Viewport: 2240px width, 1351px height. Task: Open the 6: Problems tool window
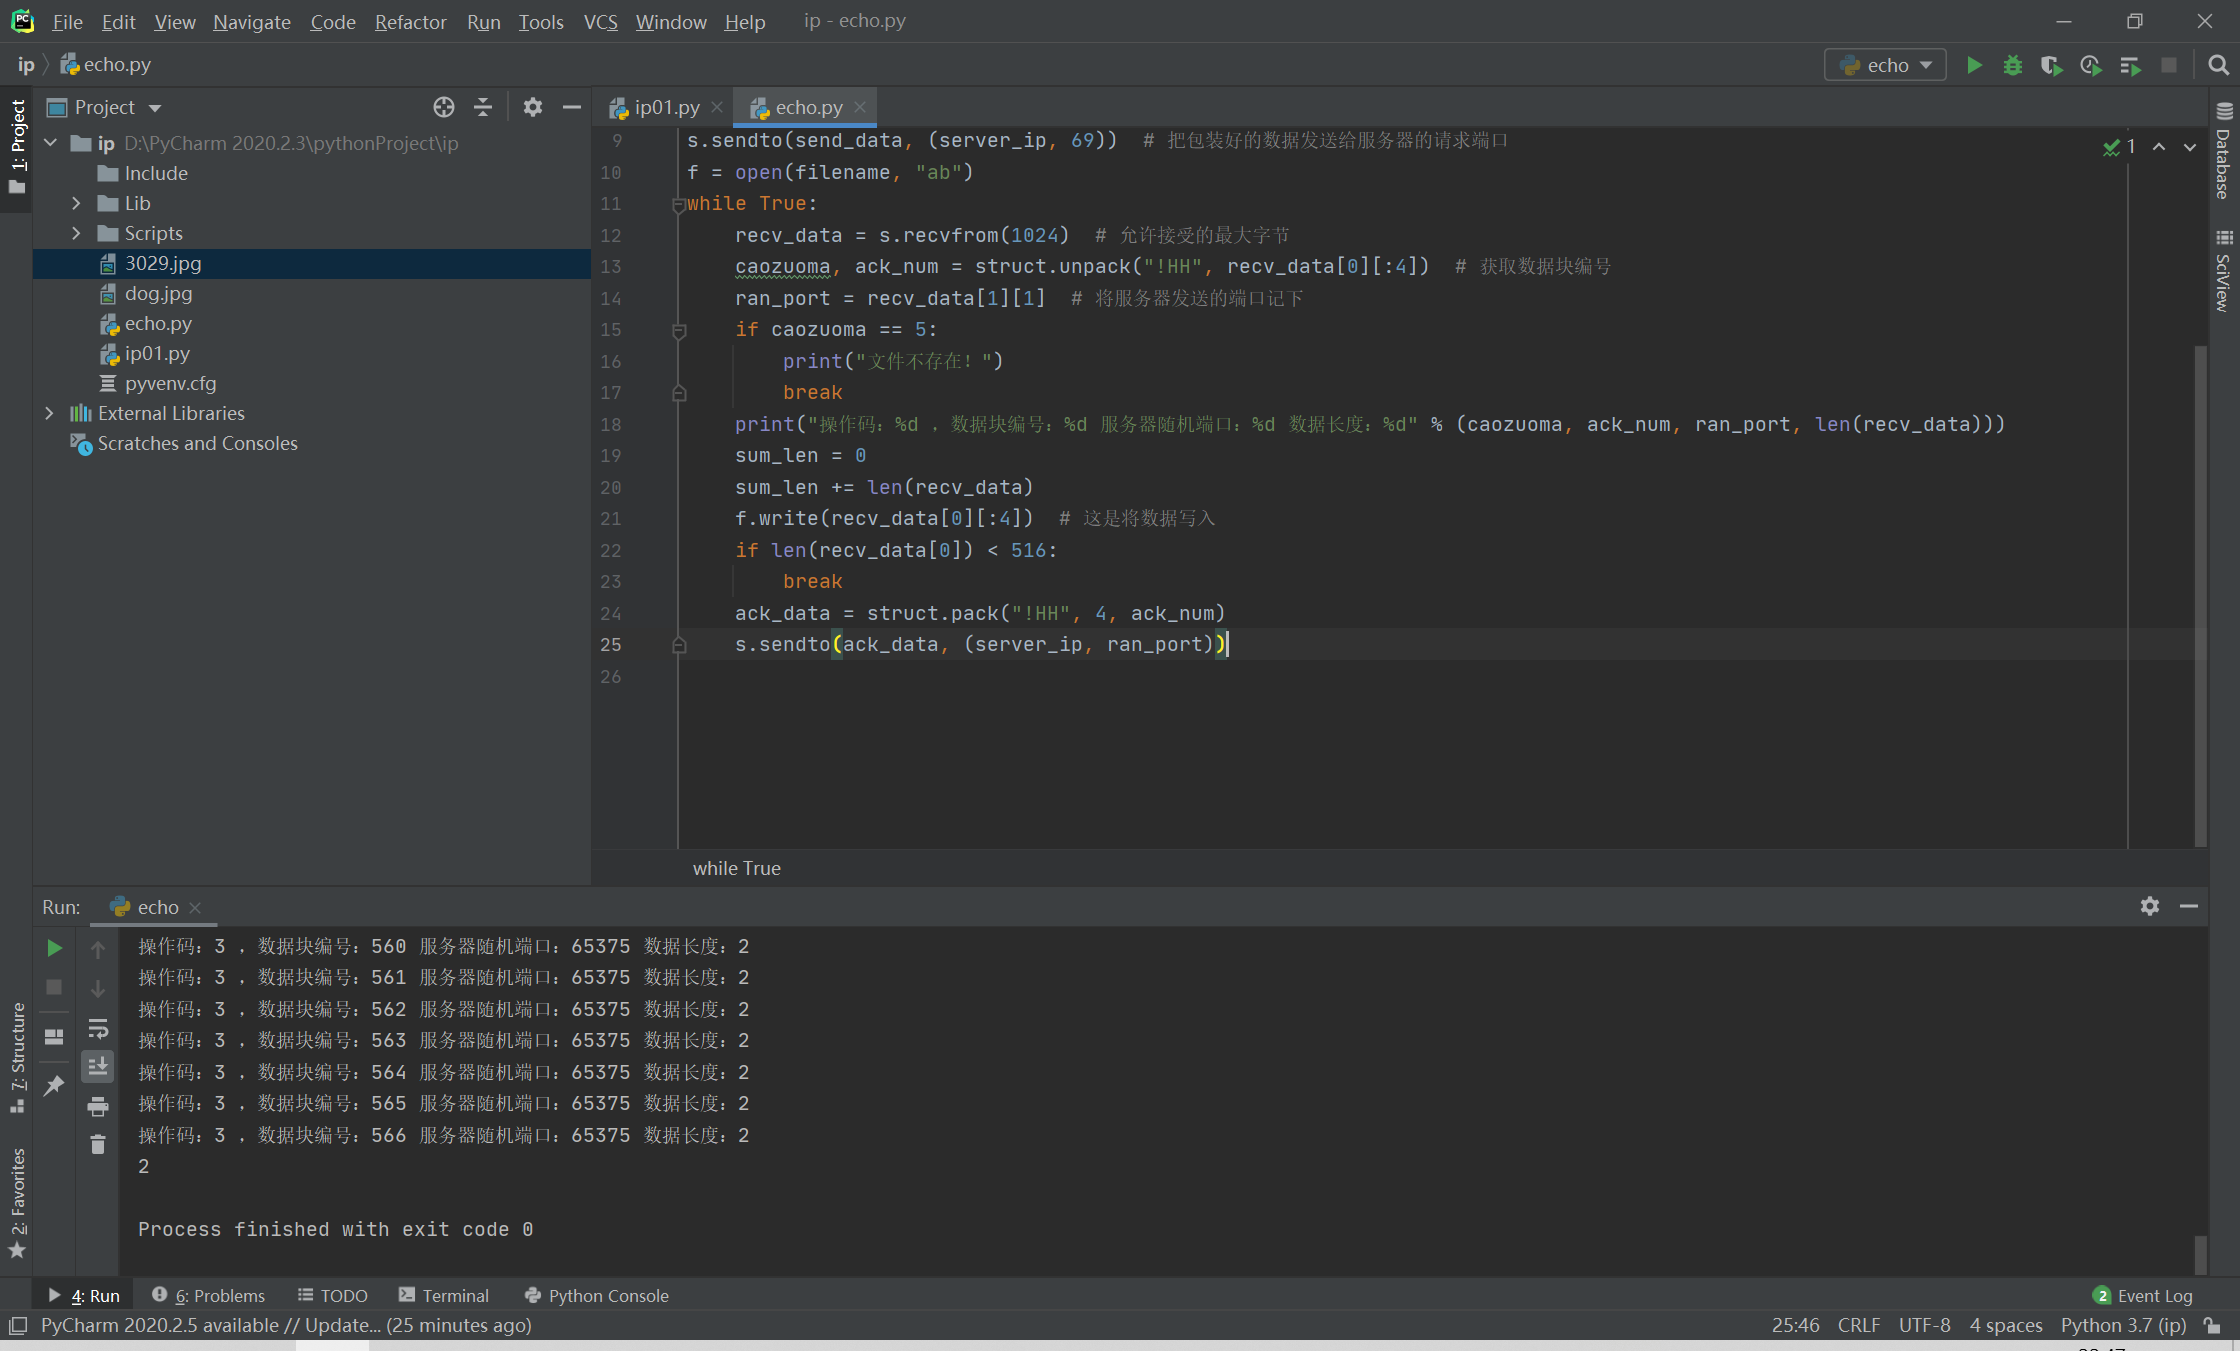(x=208, y=1295)
